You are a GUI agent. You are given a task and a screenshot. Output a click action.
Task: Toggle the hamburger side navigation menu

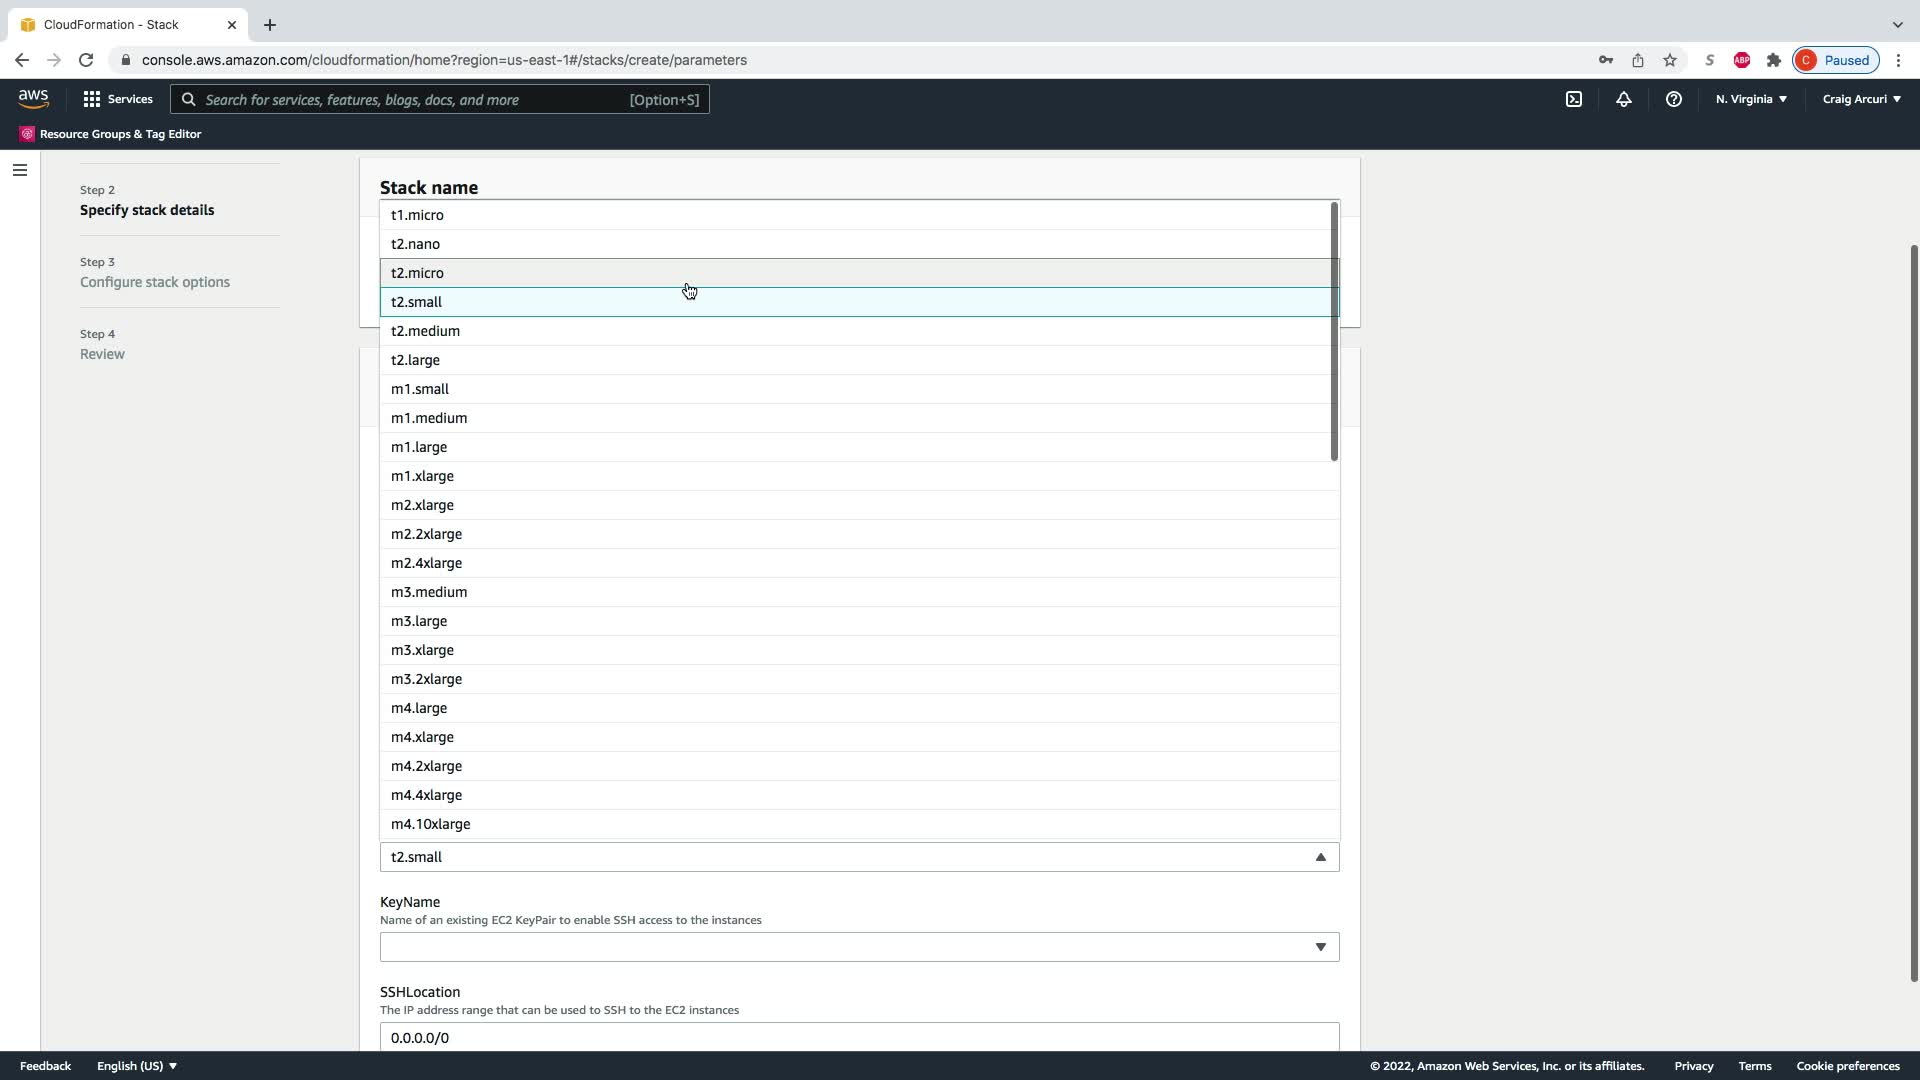[x=19, y=170]
